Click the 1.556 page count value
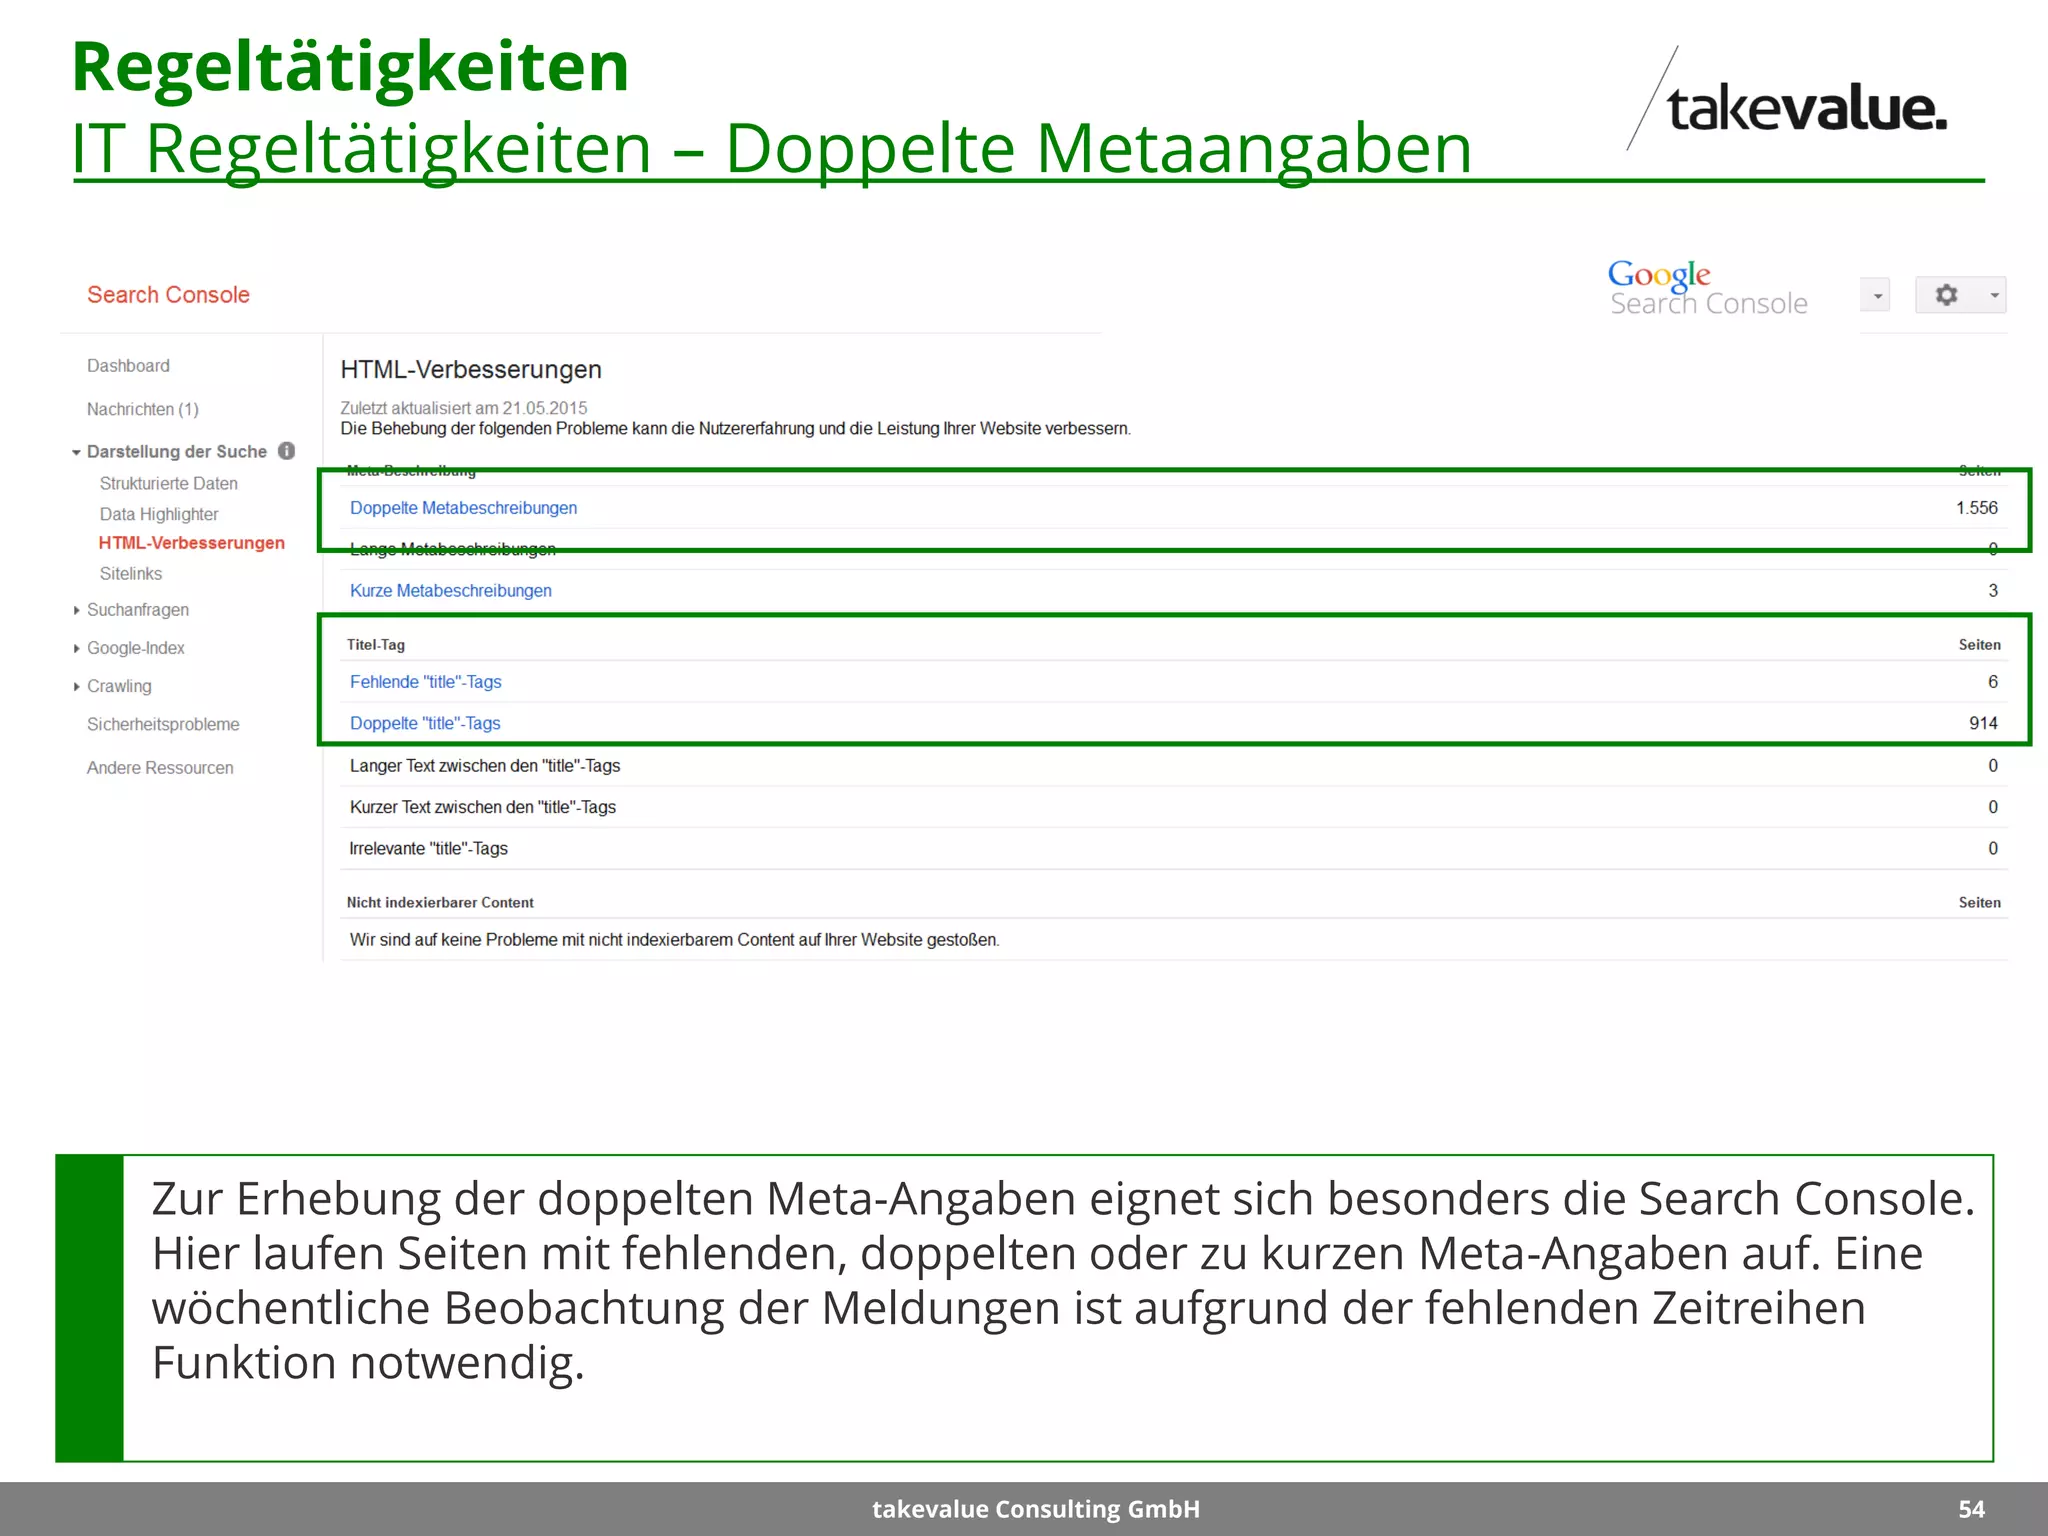 [1977, 508]
